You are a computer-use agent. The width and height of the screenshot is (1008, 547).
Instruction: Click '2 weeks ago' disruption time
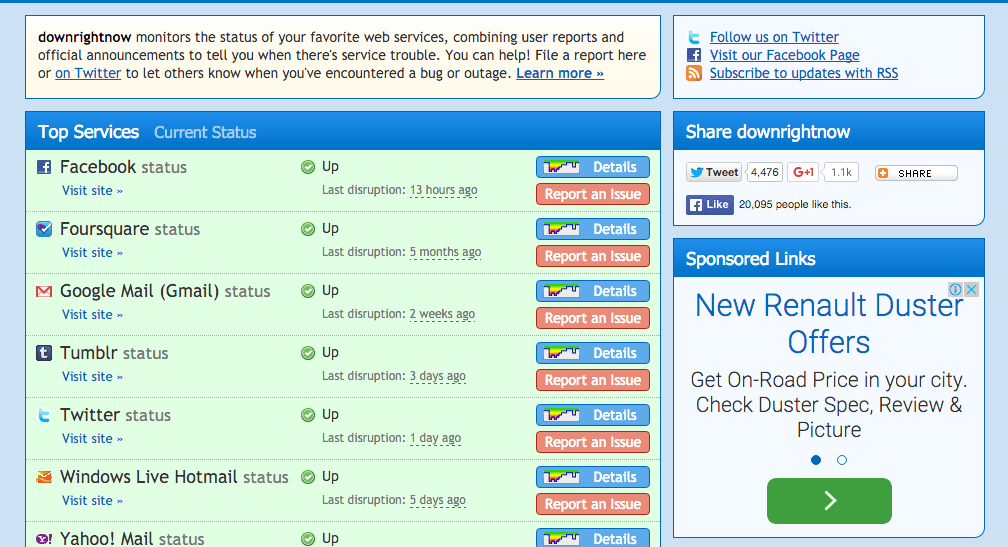point(442,314)
